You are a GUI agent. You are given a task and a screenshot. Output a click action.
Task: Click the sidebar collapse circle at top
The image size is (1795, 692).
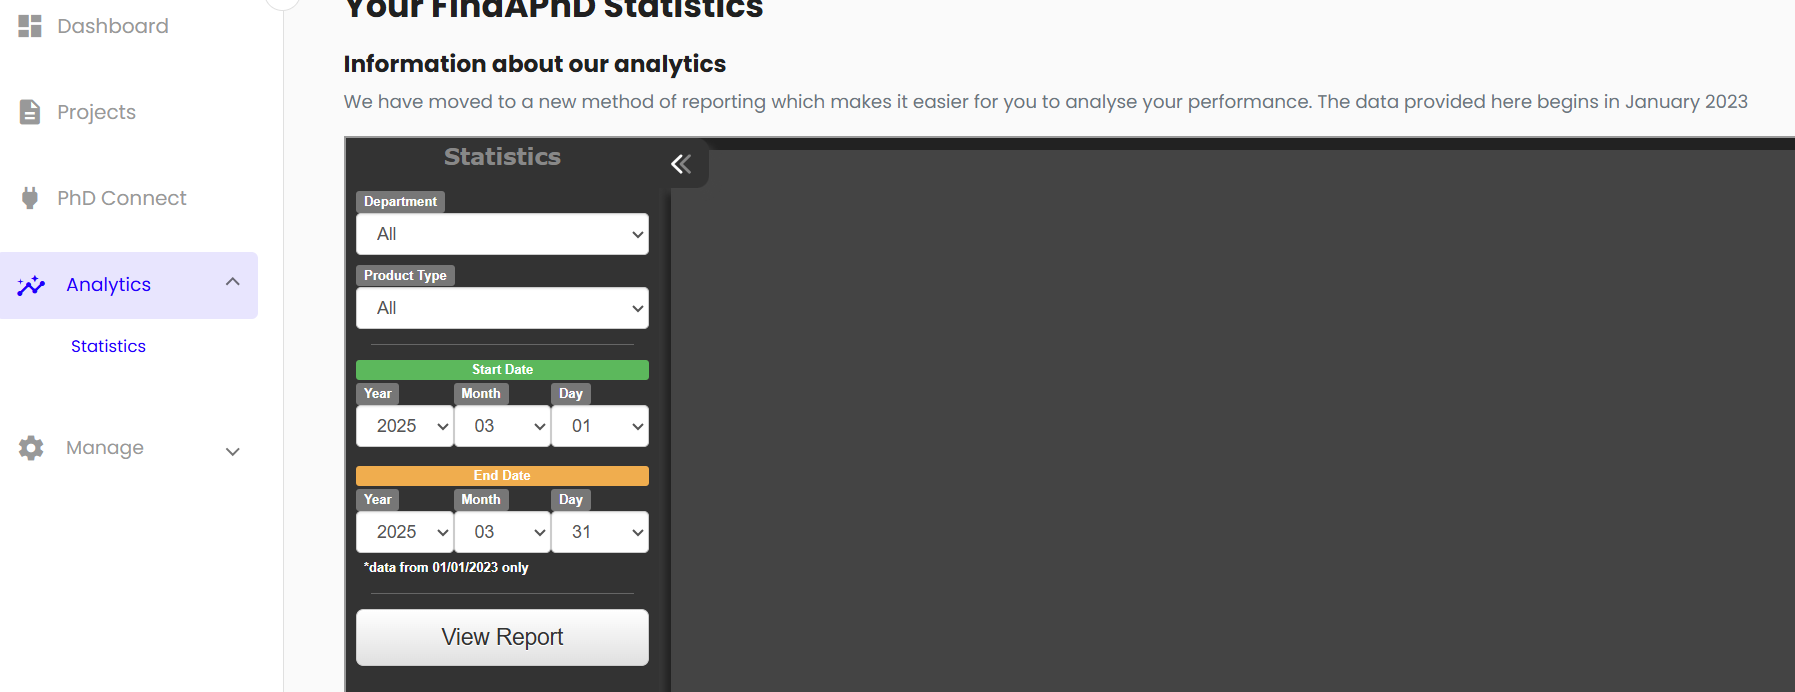[x=282, y=3]
